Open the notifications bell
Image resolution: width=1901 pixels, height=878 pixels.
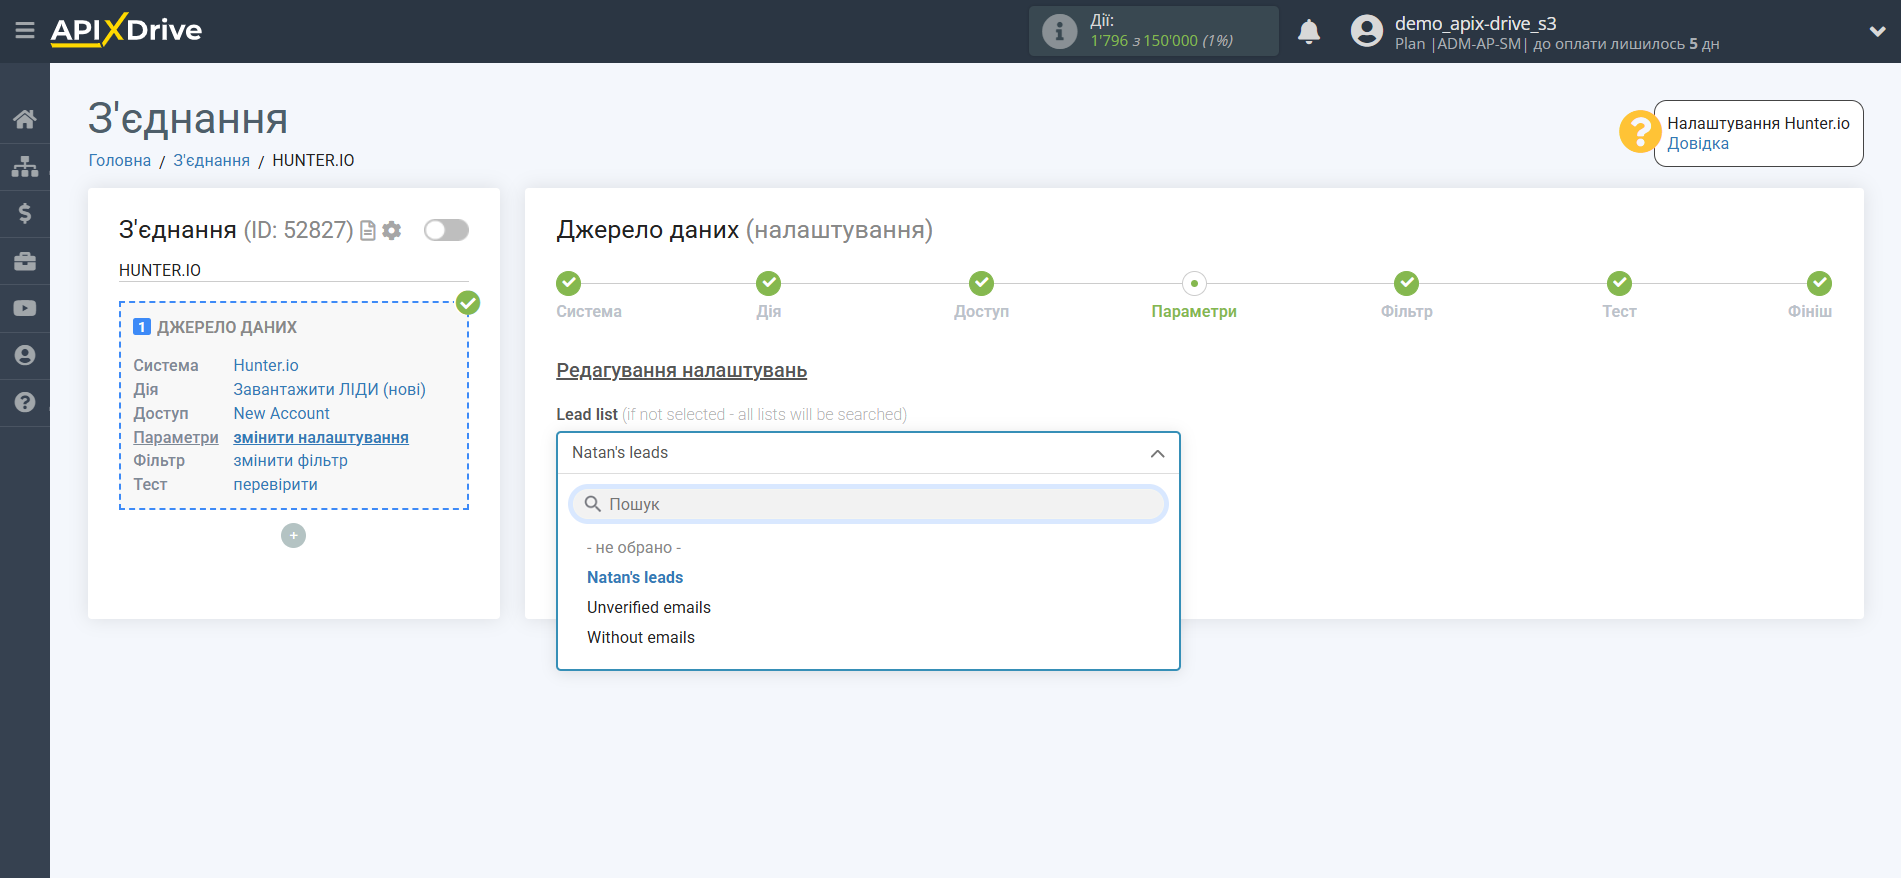click(1309, 32)
